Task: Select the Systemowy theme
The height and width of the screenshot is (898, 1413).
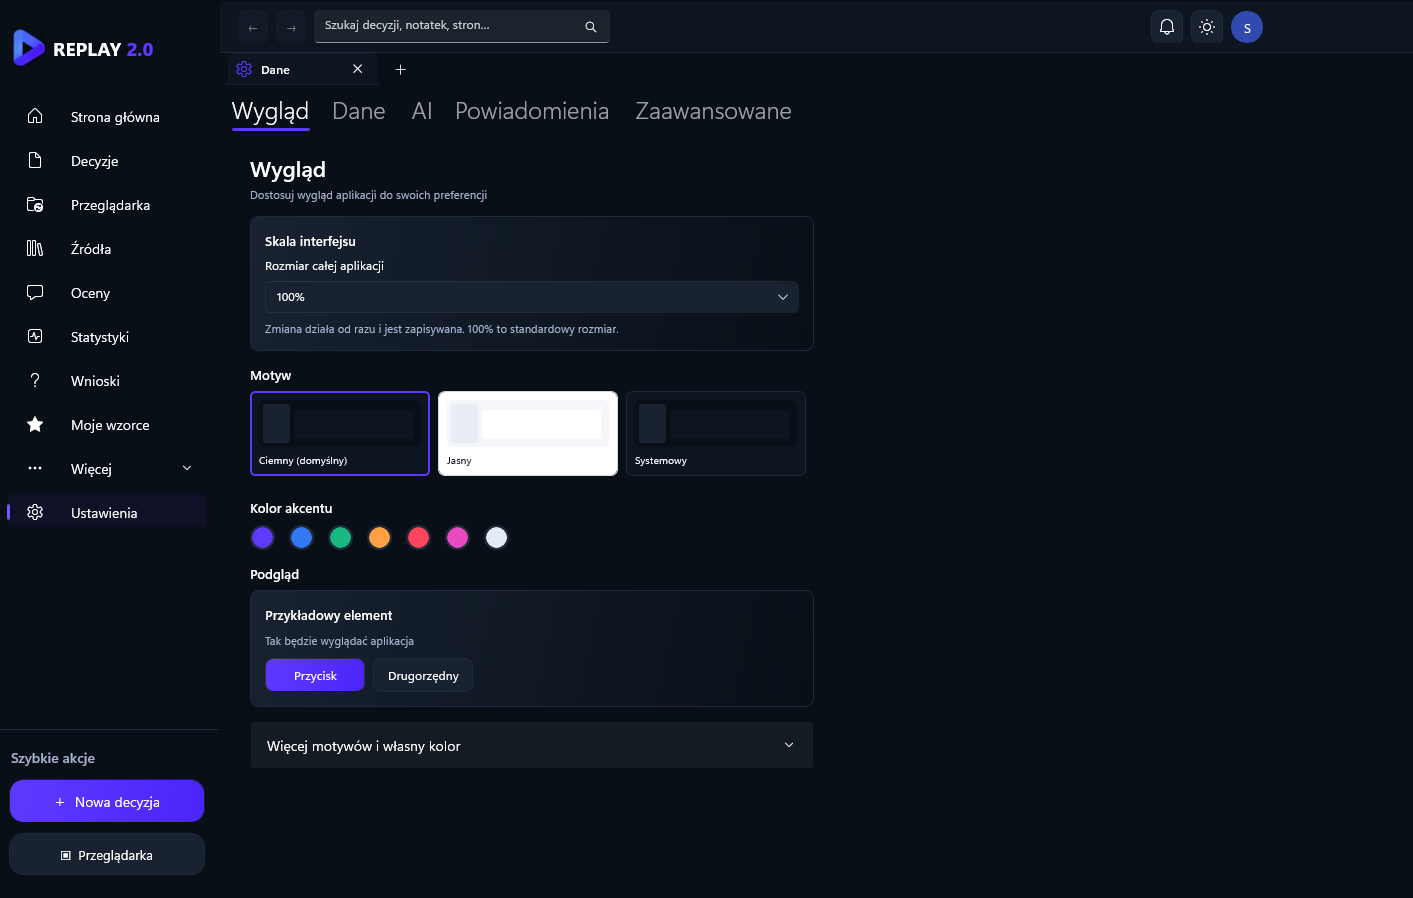Action: pos(716,433)
